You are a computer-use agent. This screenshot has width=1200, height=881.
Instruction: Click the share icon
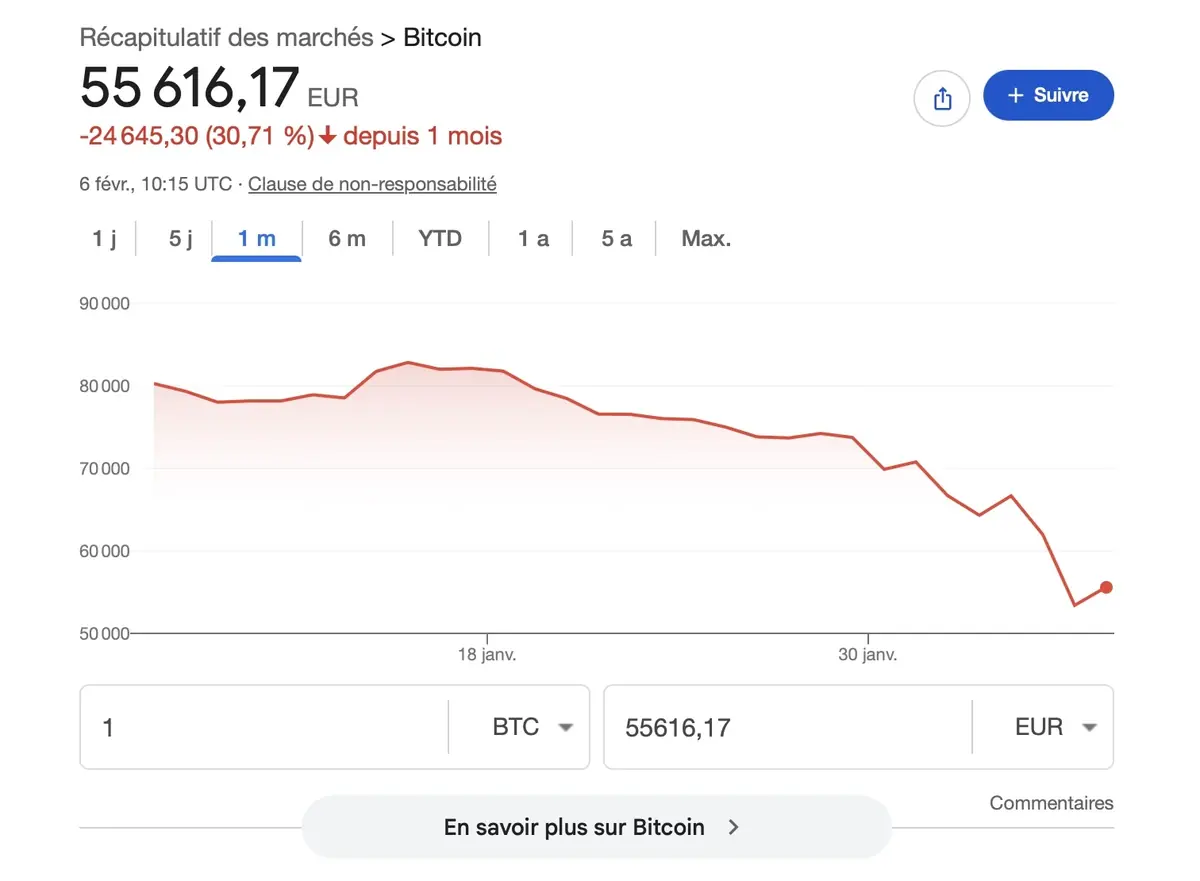tap(941, 98)
